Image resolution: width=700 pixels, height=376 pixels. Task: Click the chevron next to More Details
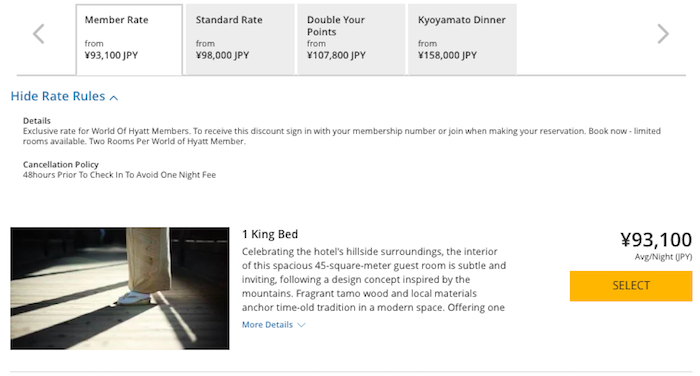pyautogui.click(x=301, y=325)
